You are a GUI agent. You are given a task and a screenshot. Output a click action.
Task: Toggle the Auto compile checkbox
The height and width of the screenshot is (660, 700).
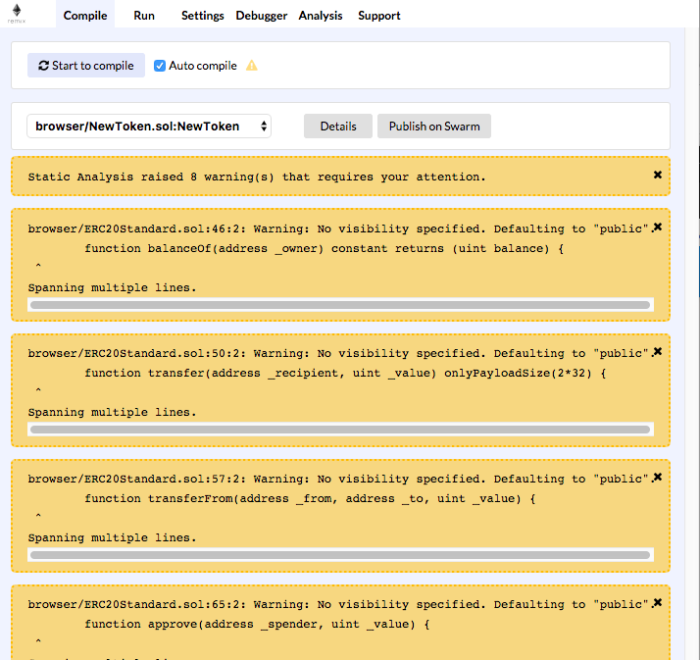tap(160, 66)
